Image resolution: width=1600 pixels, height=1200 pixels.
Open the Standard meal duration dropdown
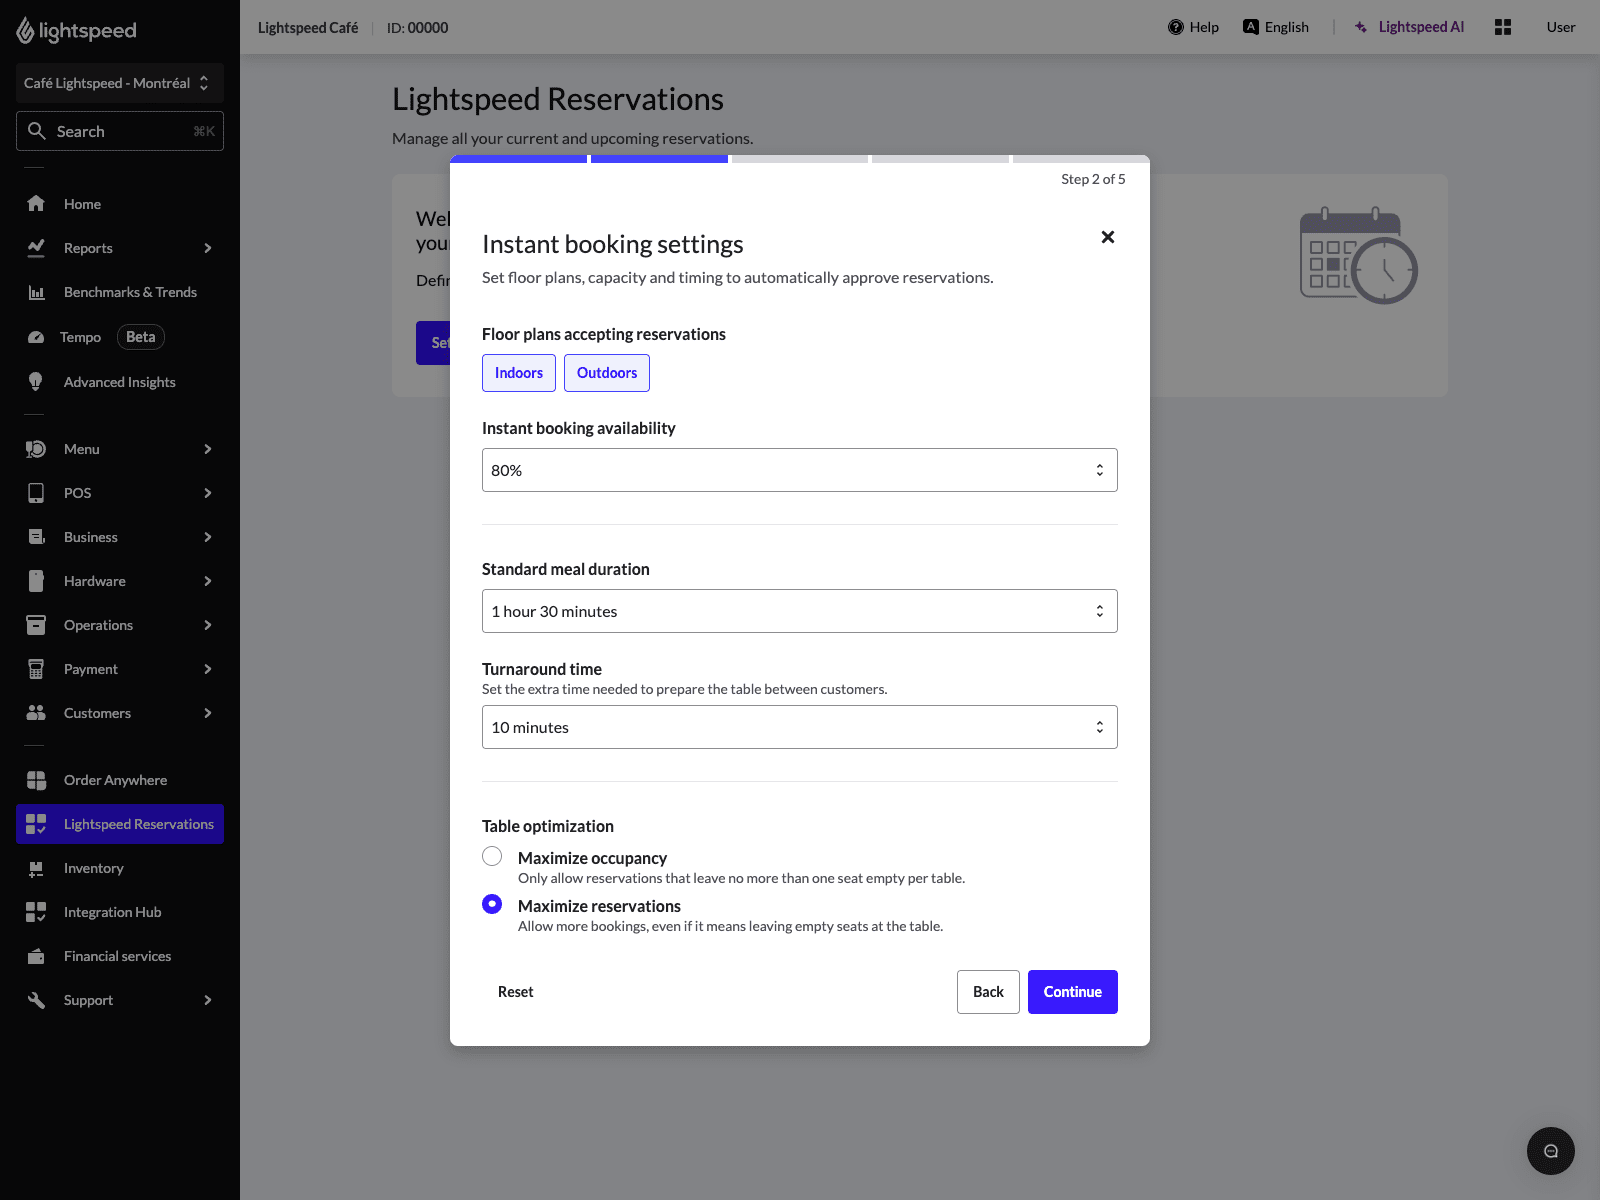pos(799,611)
